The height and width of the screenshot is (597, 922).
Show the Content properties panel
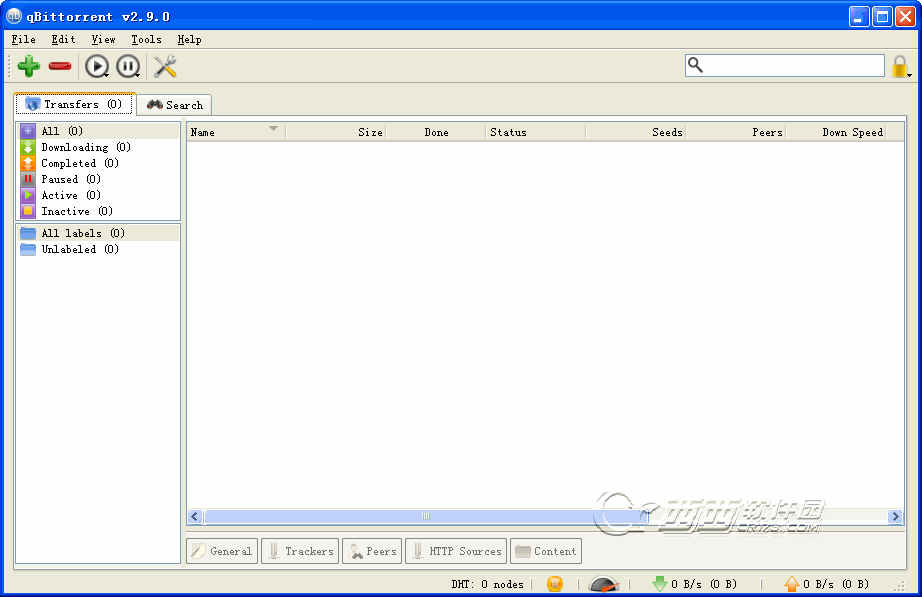(546, 551)
